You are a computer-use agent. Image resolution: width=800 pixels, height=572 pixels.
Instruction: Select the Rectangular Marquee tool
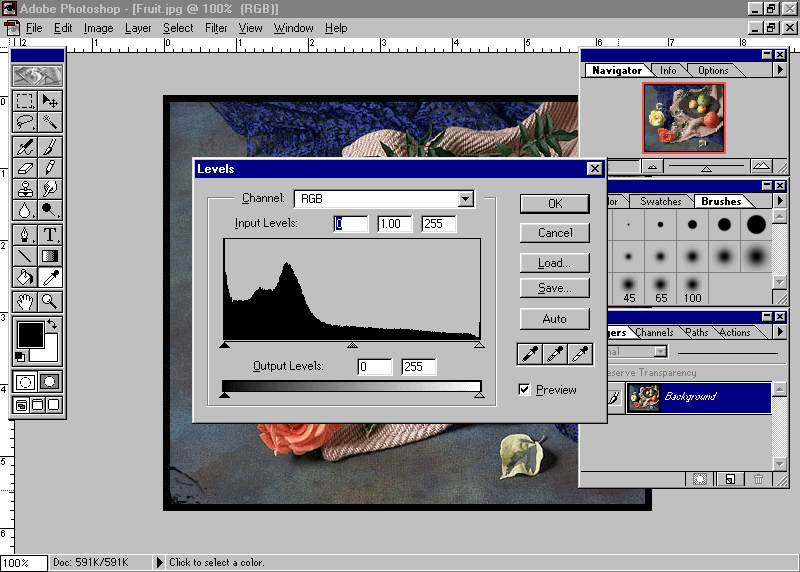24,101
